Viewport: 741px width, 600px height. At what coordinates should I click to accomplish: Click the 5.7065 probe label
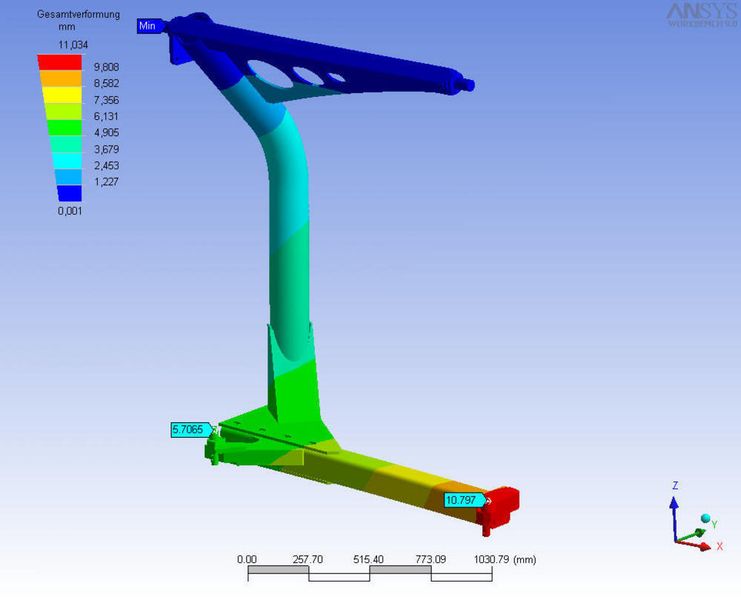pyautogui.click(x=191, y=429)
